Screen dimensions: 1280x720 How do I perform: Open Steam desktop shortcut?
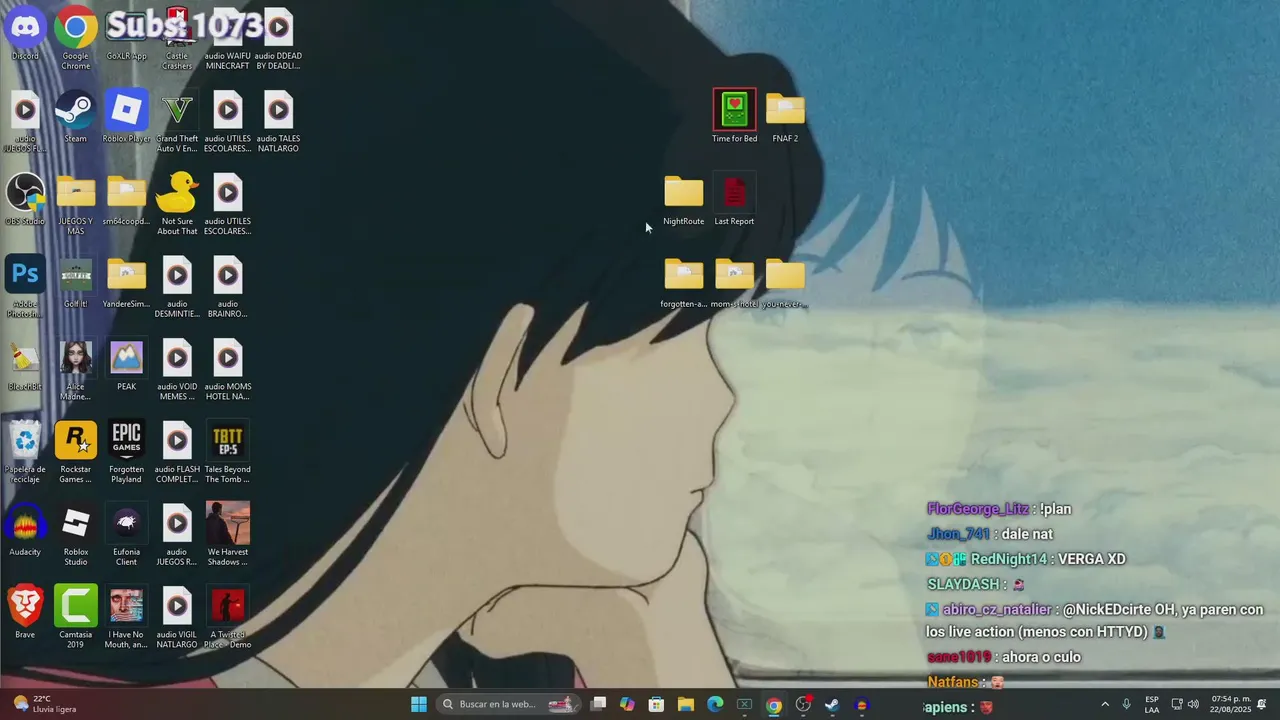pos(76,117)
